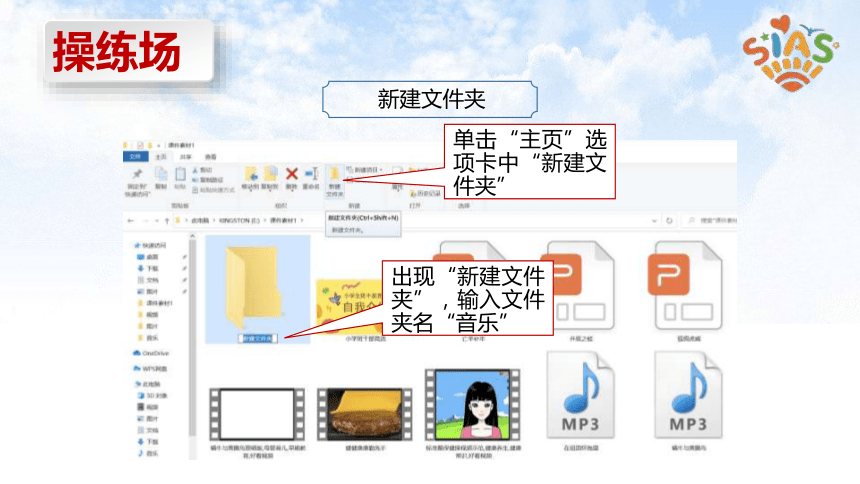Select 桌面 in the navigation pane
The image size is (860, 484).
148,257
